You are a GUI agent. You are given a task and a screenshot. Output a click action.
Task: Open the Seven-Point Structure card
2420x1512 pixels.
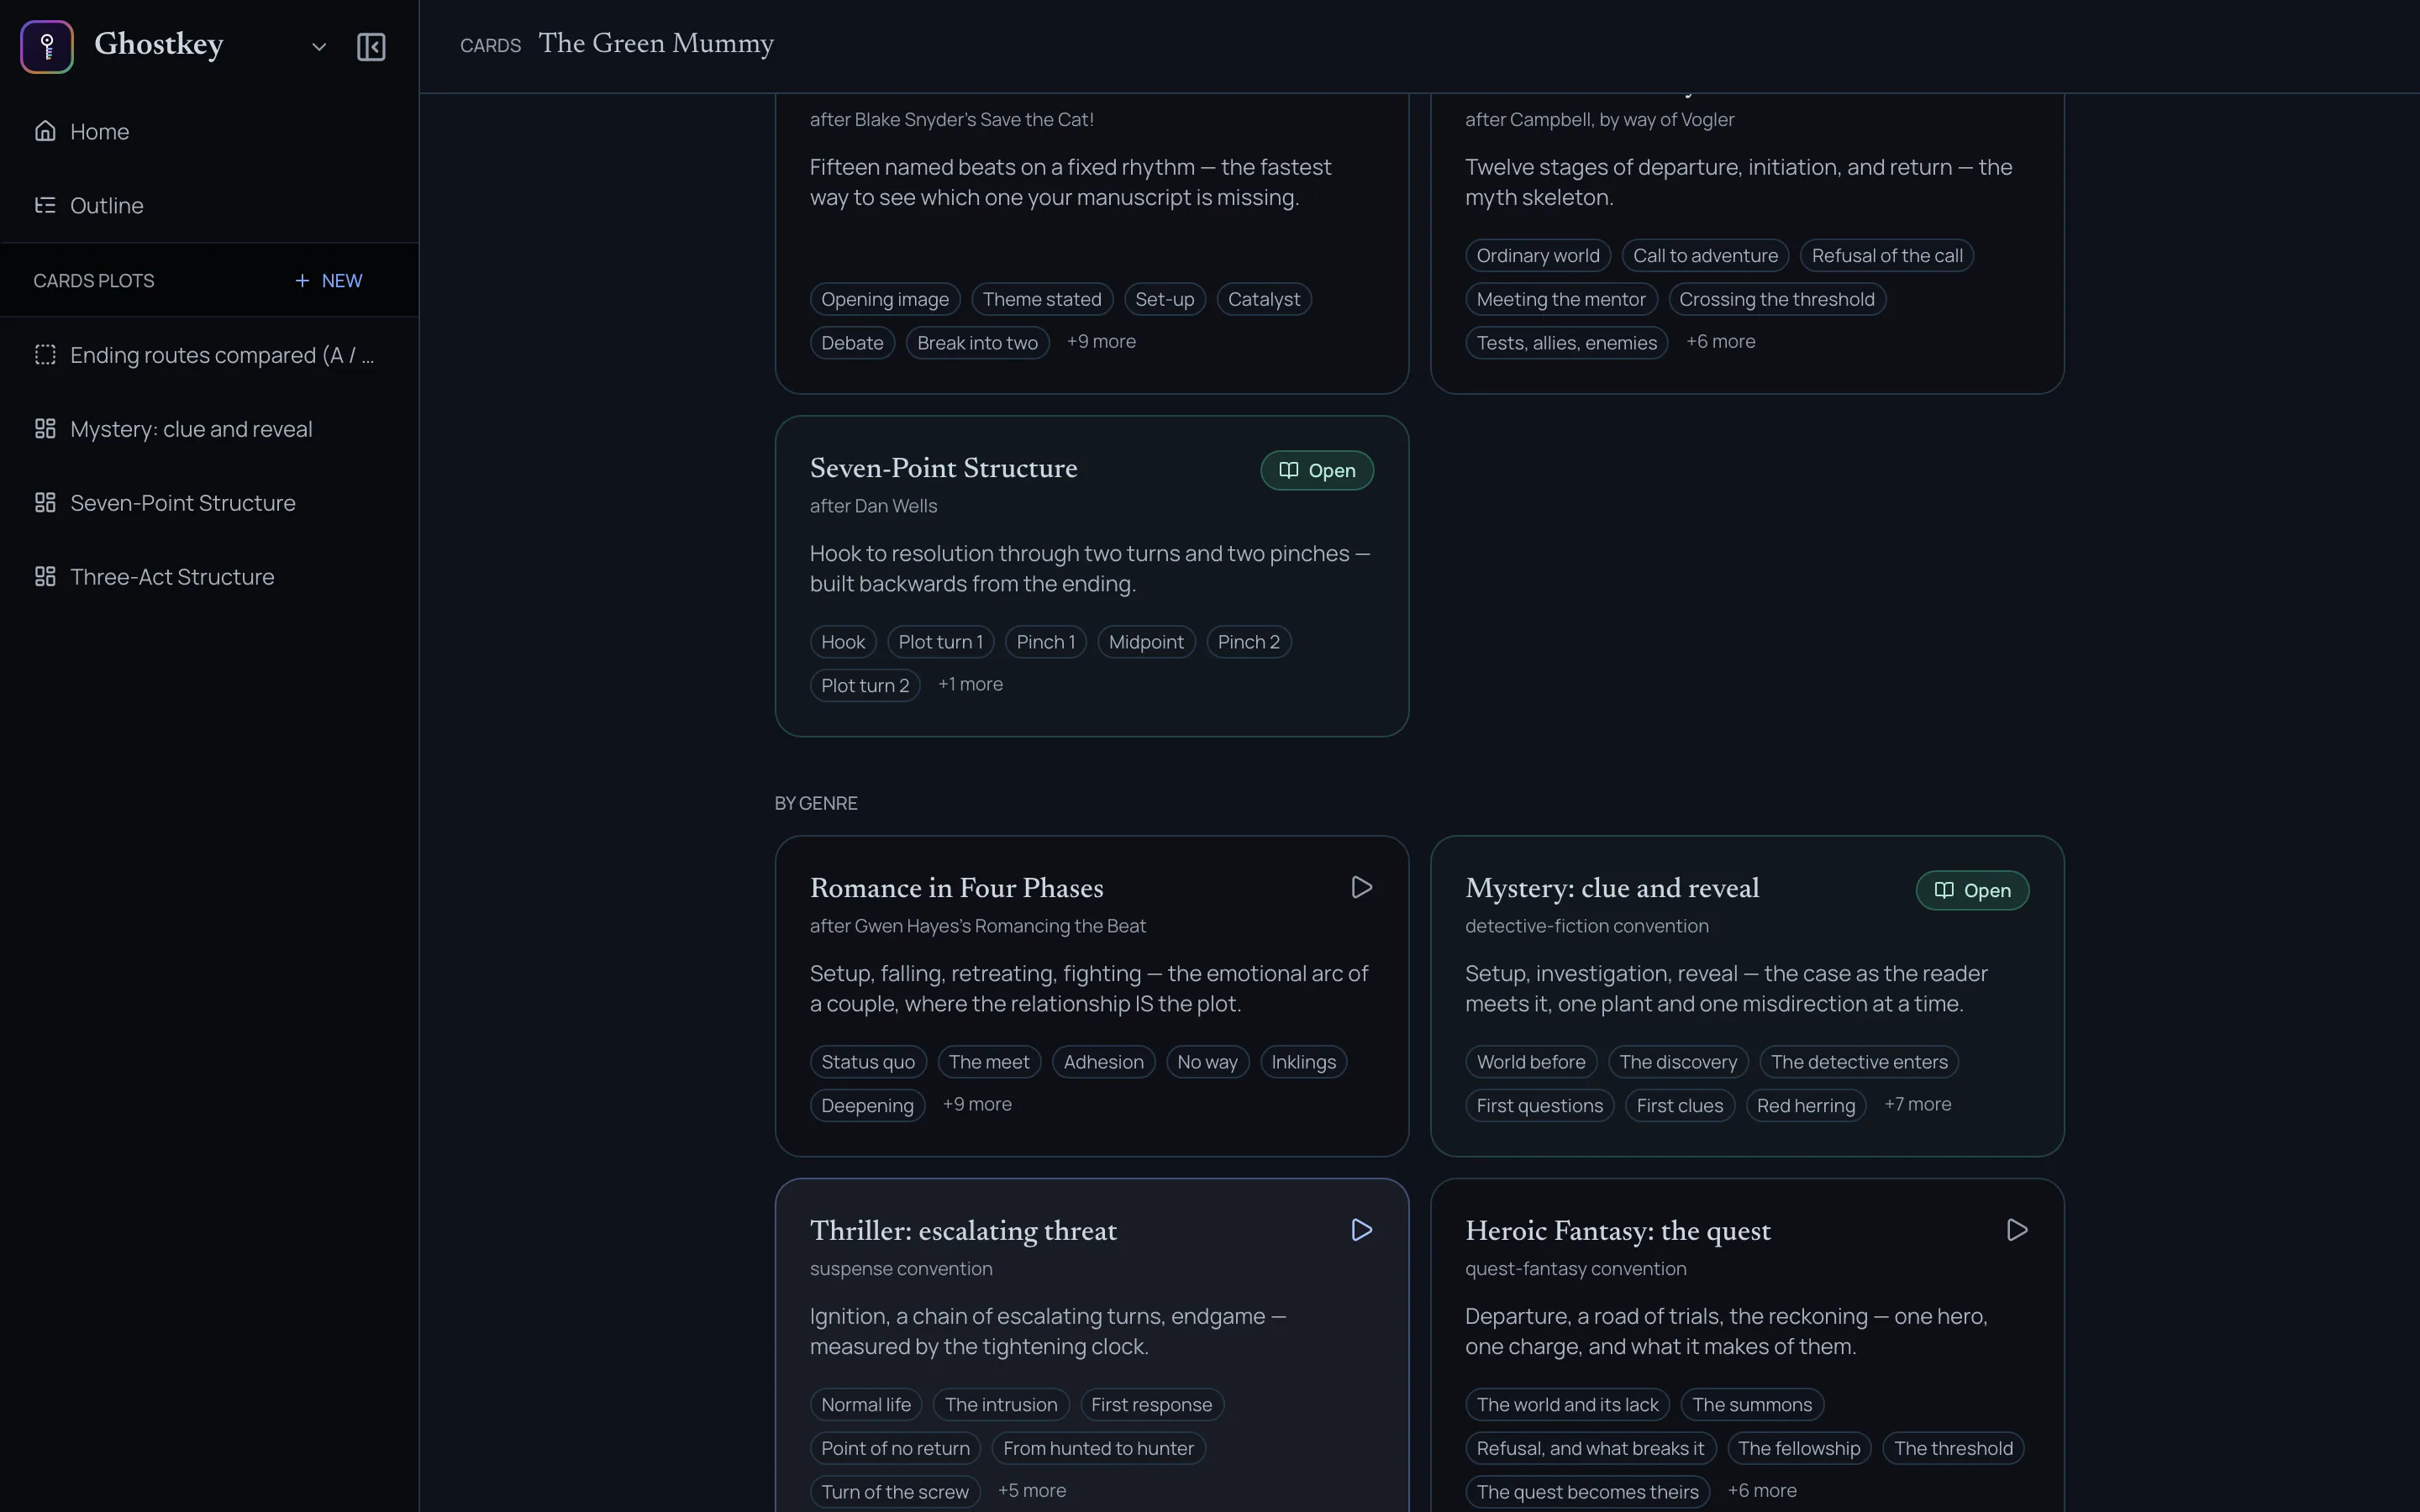pyautogui.click(x=1317, y=471)
